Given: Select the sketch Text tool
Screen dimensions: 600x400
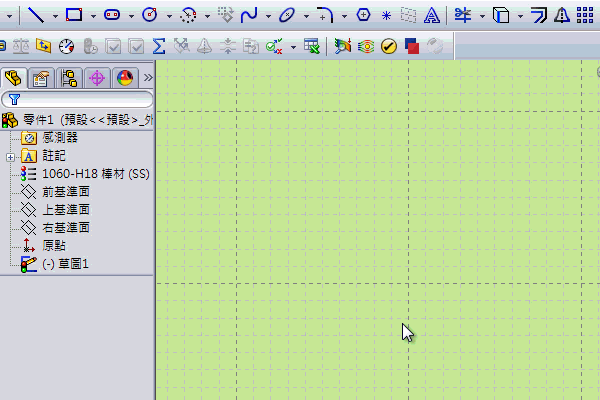Looking at the screenshot, I should click(x=432, y=15).
